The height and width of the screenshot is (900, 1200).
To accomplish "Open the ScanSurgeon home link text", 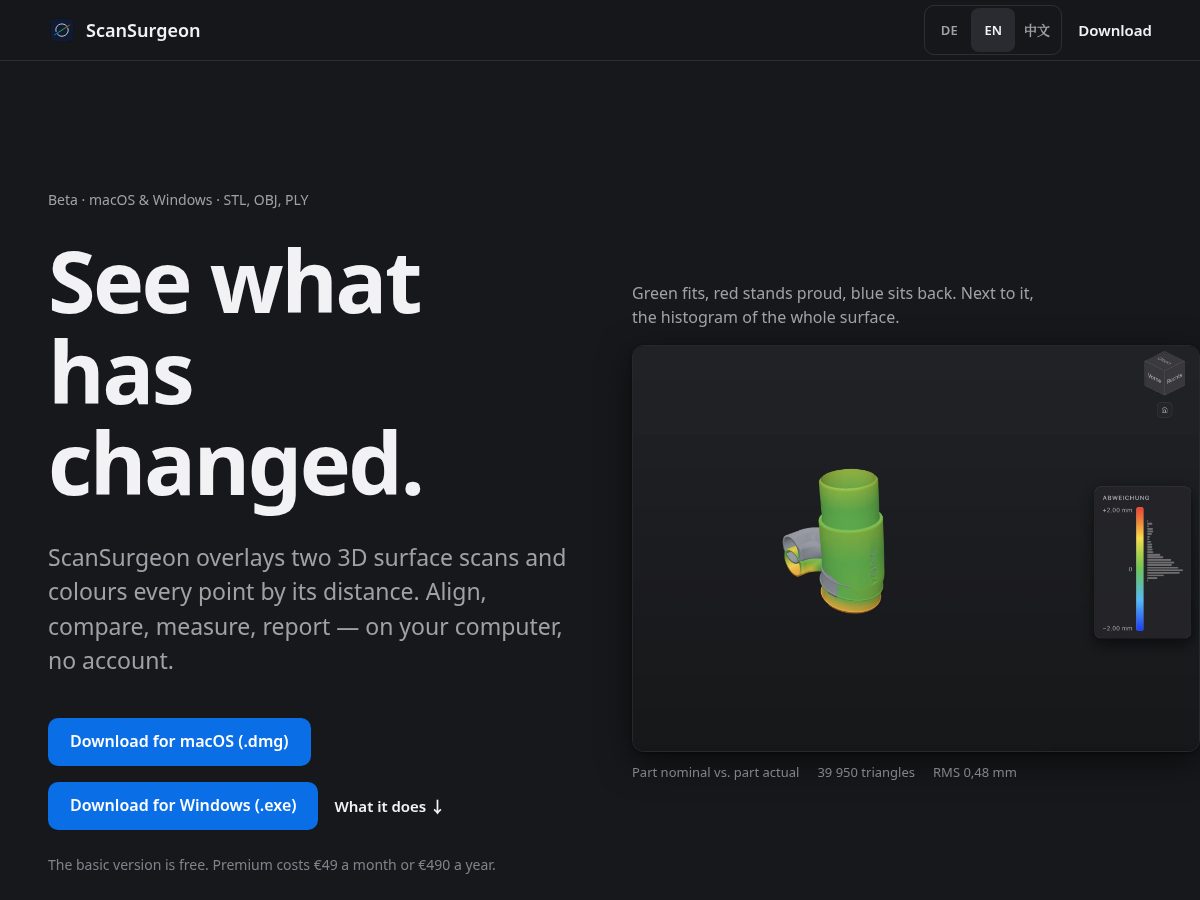I will (143, 31).
